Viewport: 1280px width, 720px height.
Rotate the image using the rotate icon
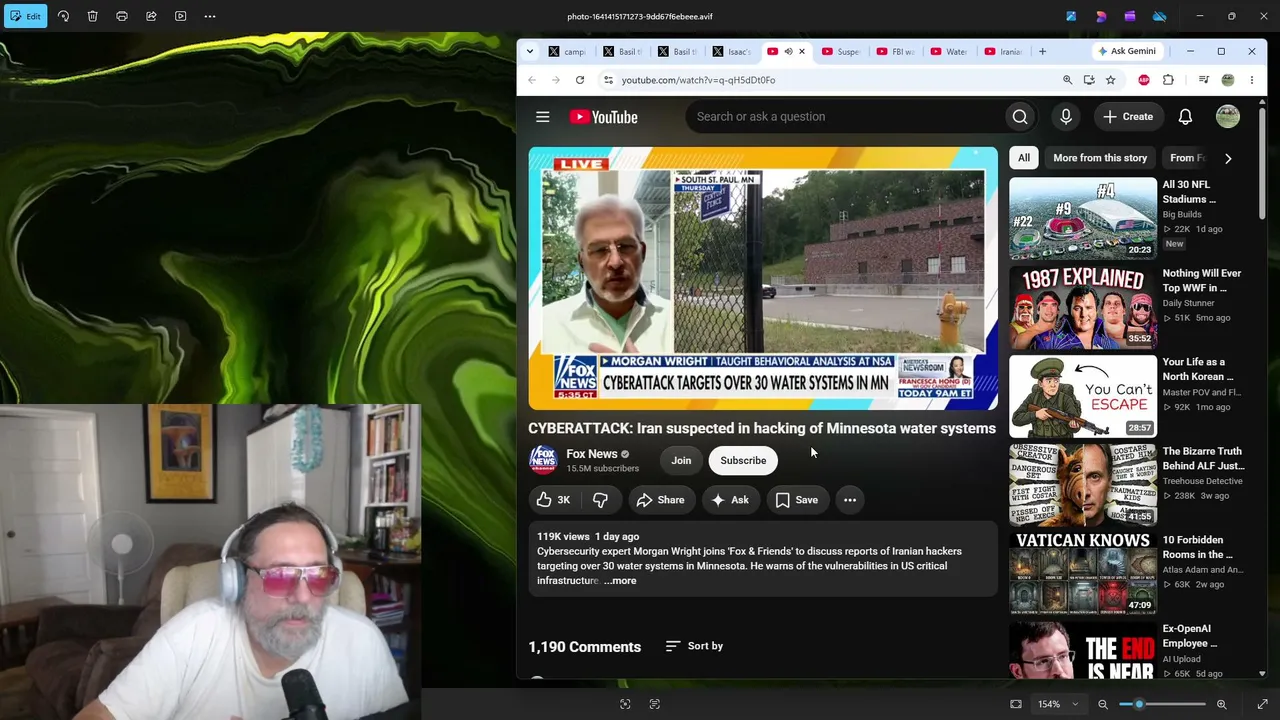pyautogui.click(x=63, y=16)
